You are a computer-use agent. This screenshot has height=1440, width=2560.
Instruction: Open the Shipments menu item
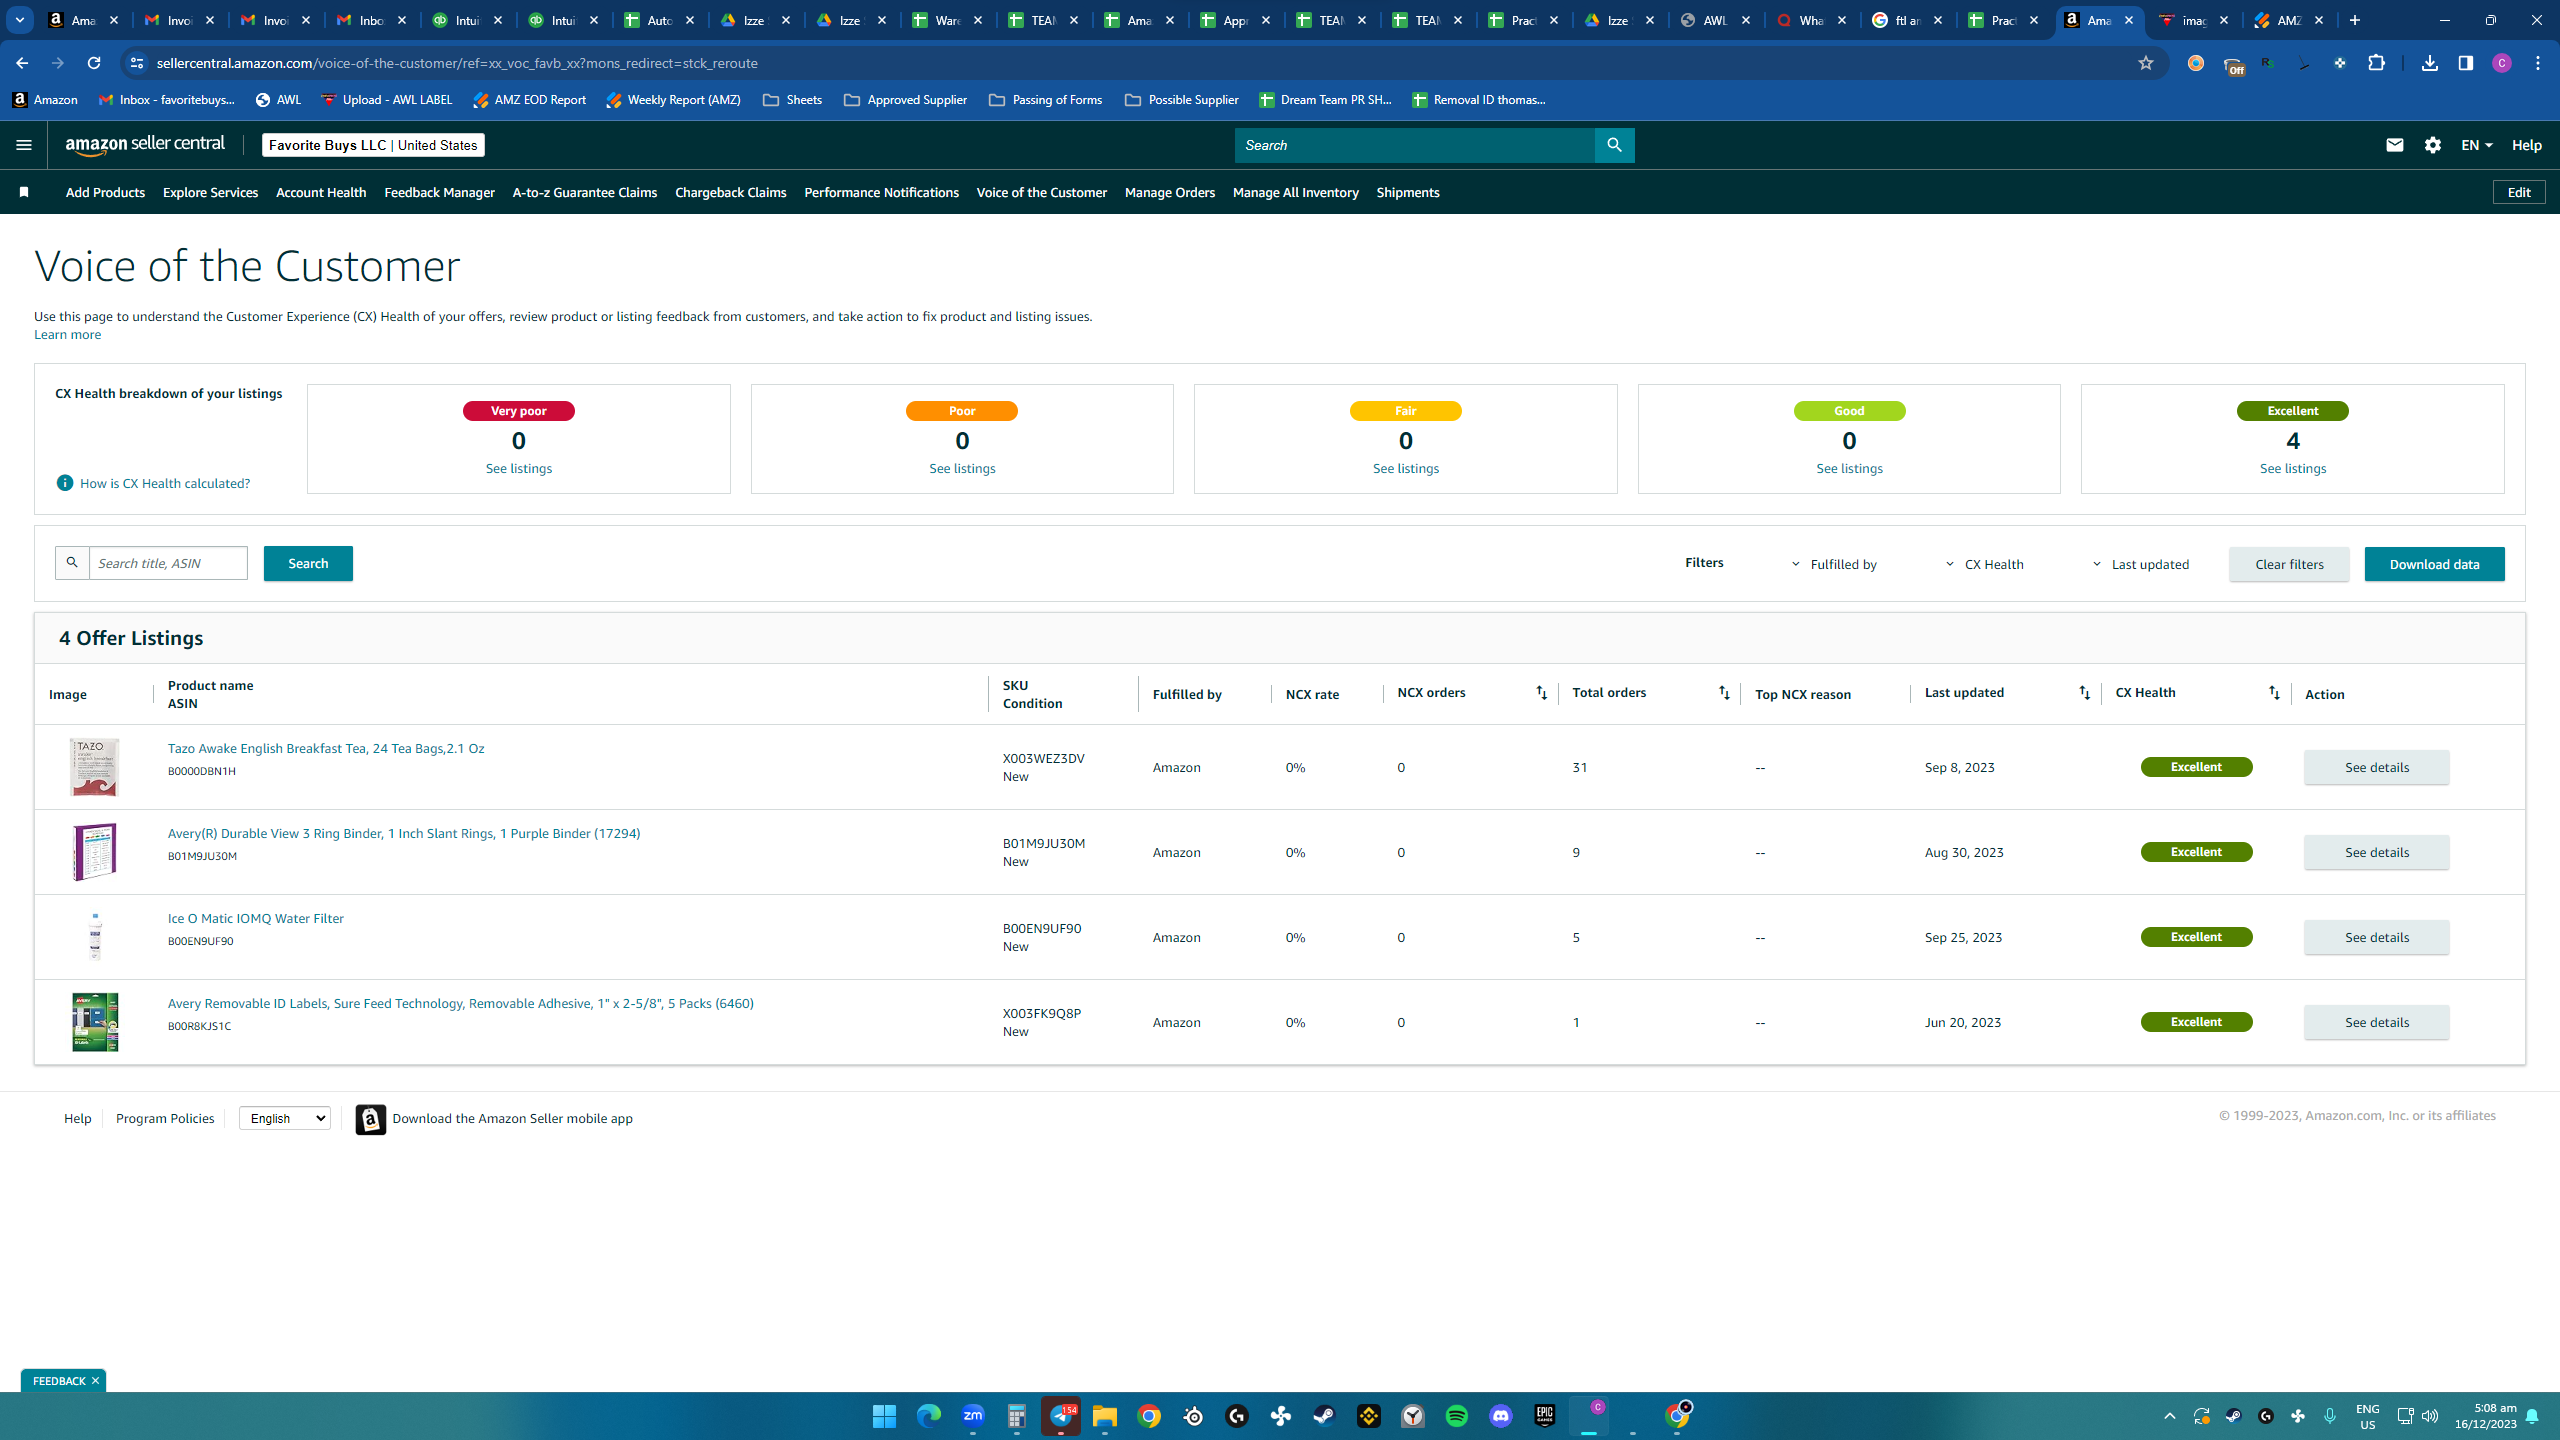tap(1408, 192)
